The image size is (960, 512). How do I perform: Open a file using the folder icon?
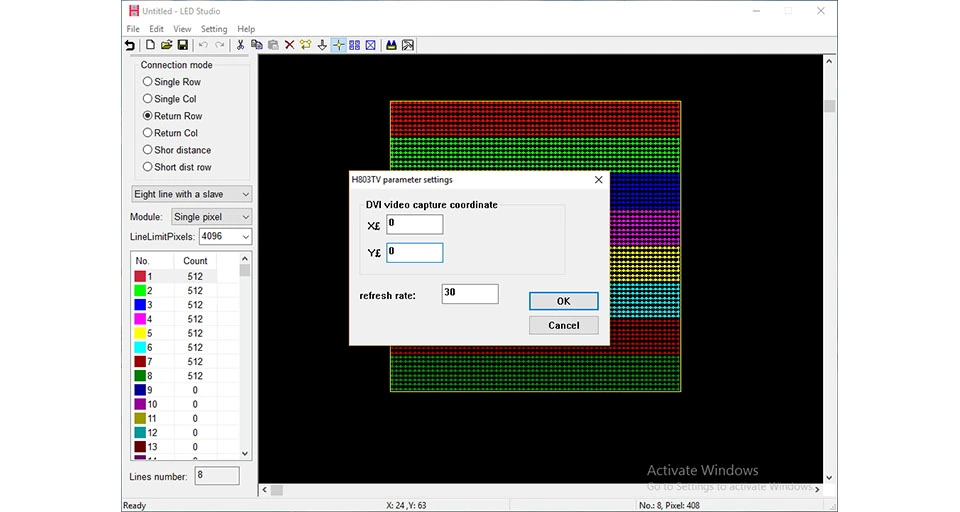coord(167,45)
